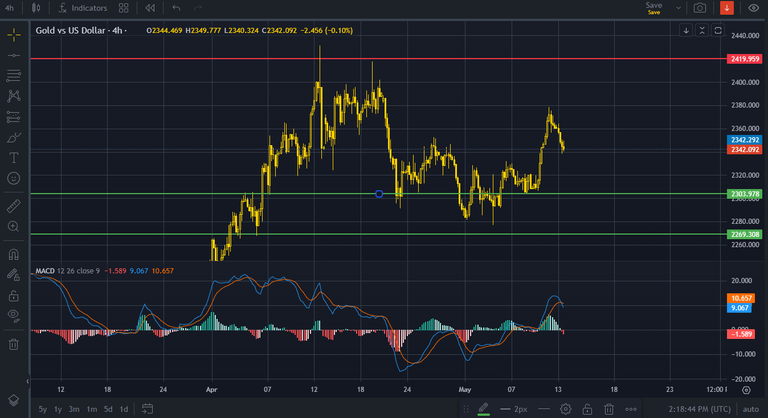Toggle lock all drawings padlock
The width and height of the screenshot is (768, 418).
14,295
